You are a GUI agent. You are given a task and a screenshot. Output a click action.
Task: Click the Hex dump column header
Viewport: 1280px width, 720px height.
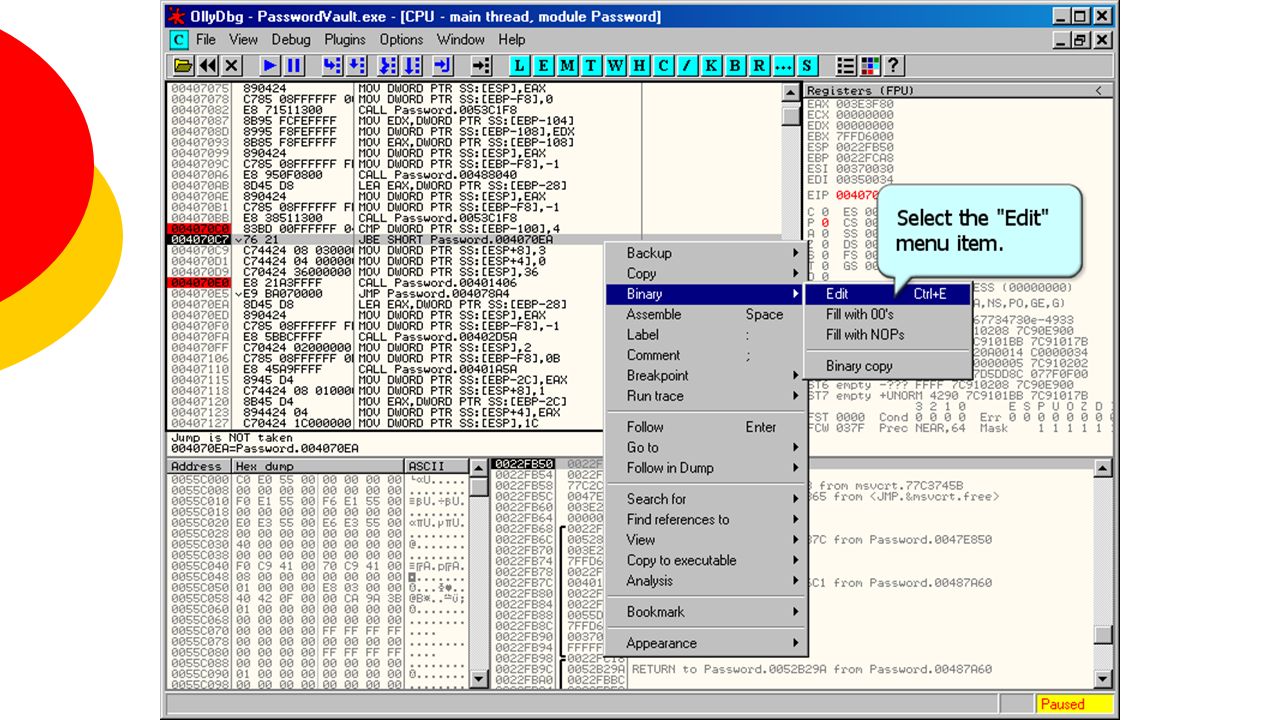[318, 466]
